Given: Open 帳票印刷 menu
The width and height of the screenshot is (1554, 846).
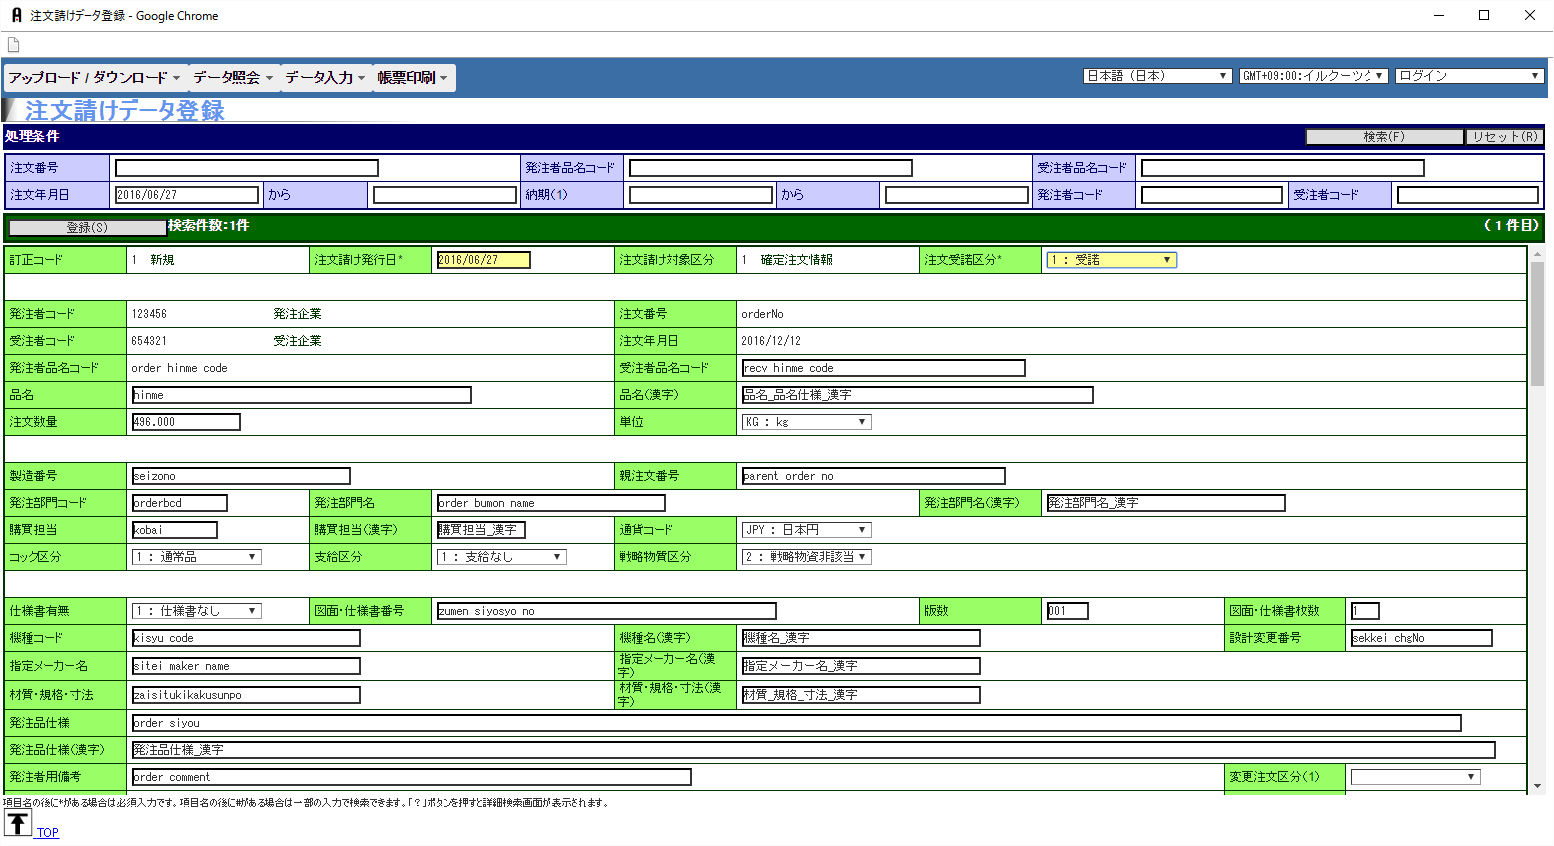Looking at the screenshot, I should 412,77.
